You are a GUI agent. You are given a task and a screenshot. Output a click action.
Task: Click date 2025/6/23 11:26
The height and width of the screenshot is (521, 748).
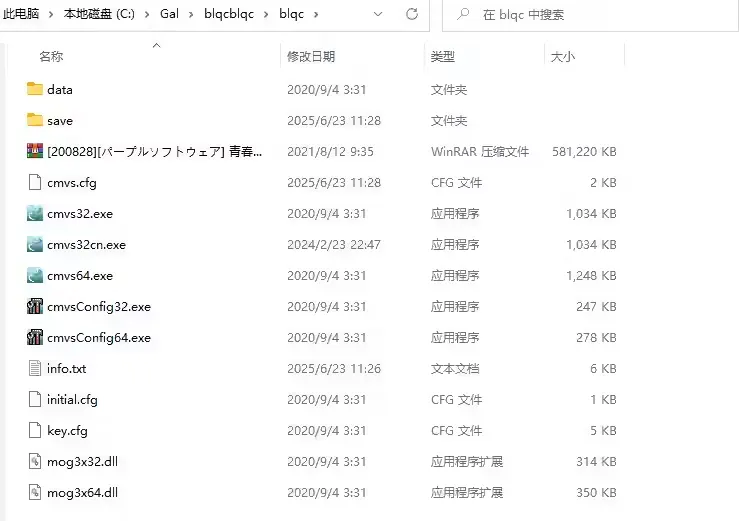point(334,369)
